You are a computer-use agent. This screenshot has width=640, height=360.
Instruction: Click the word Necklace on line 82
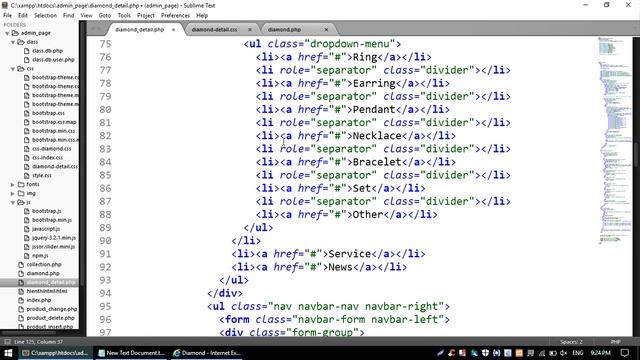coord(377,136)
